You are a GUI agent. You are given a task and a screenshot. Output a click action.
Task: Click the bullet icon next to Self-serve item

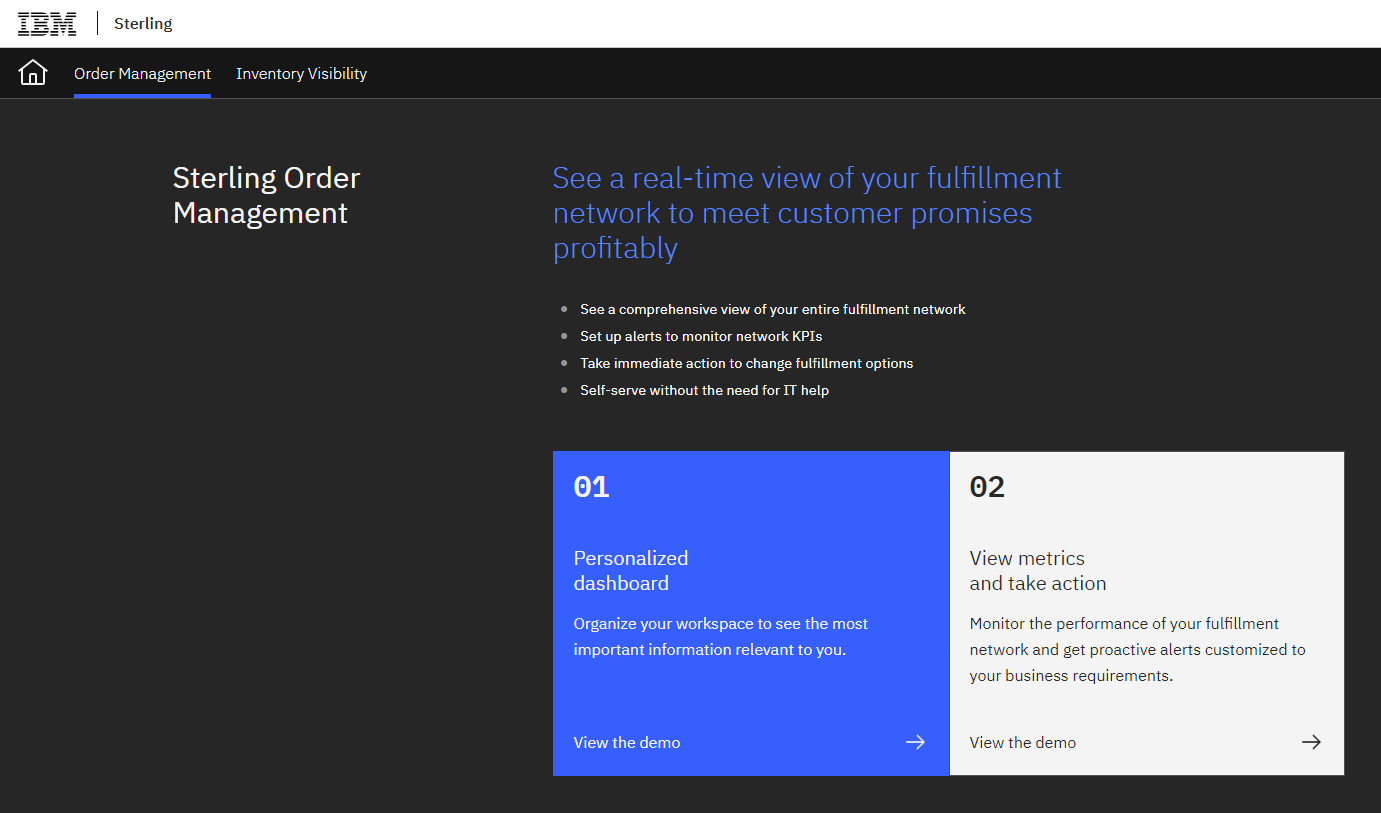565,390
